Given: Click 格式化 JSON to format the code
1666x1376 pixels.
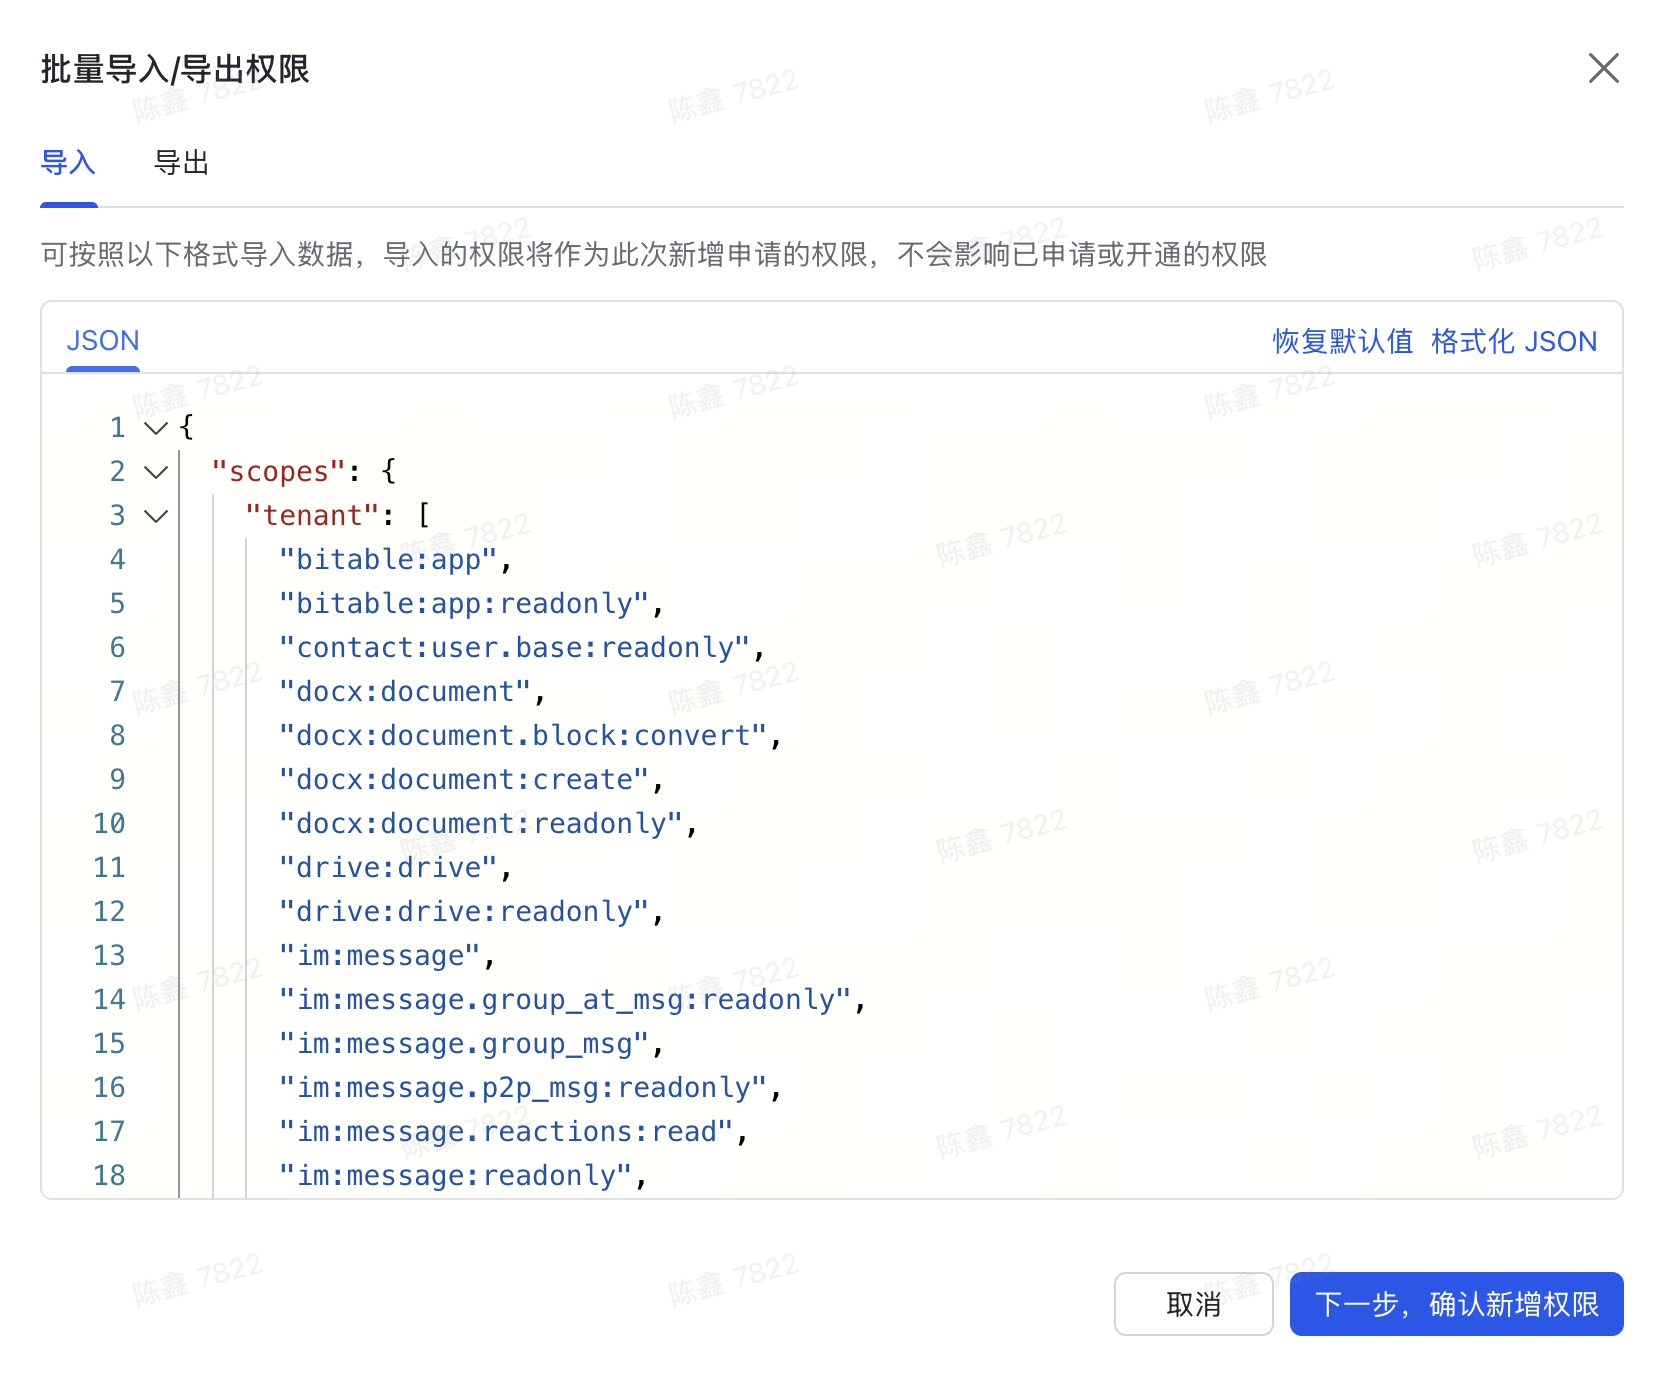Looking at the screenshot, I should pos(1514,341).
